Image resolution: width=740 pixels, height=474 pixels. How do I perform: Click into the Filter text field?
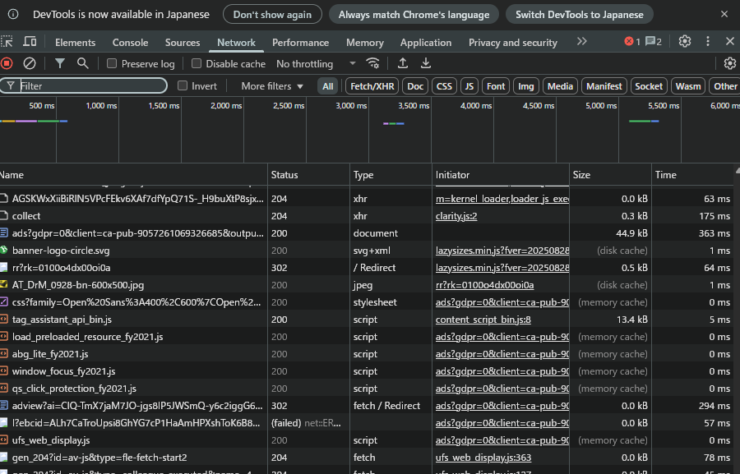coord(90,86)
